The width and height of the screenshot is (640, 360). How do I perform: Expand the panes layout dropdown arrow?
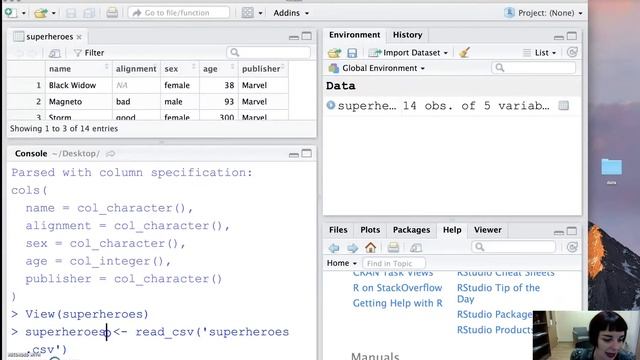coord(260,13)
